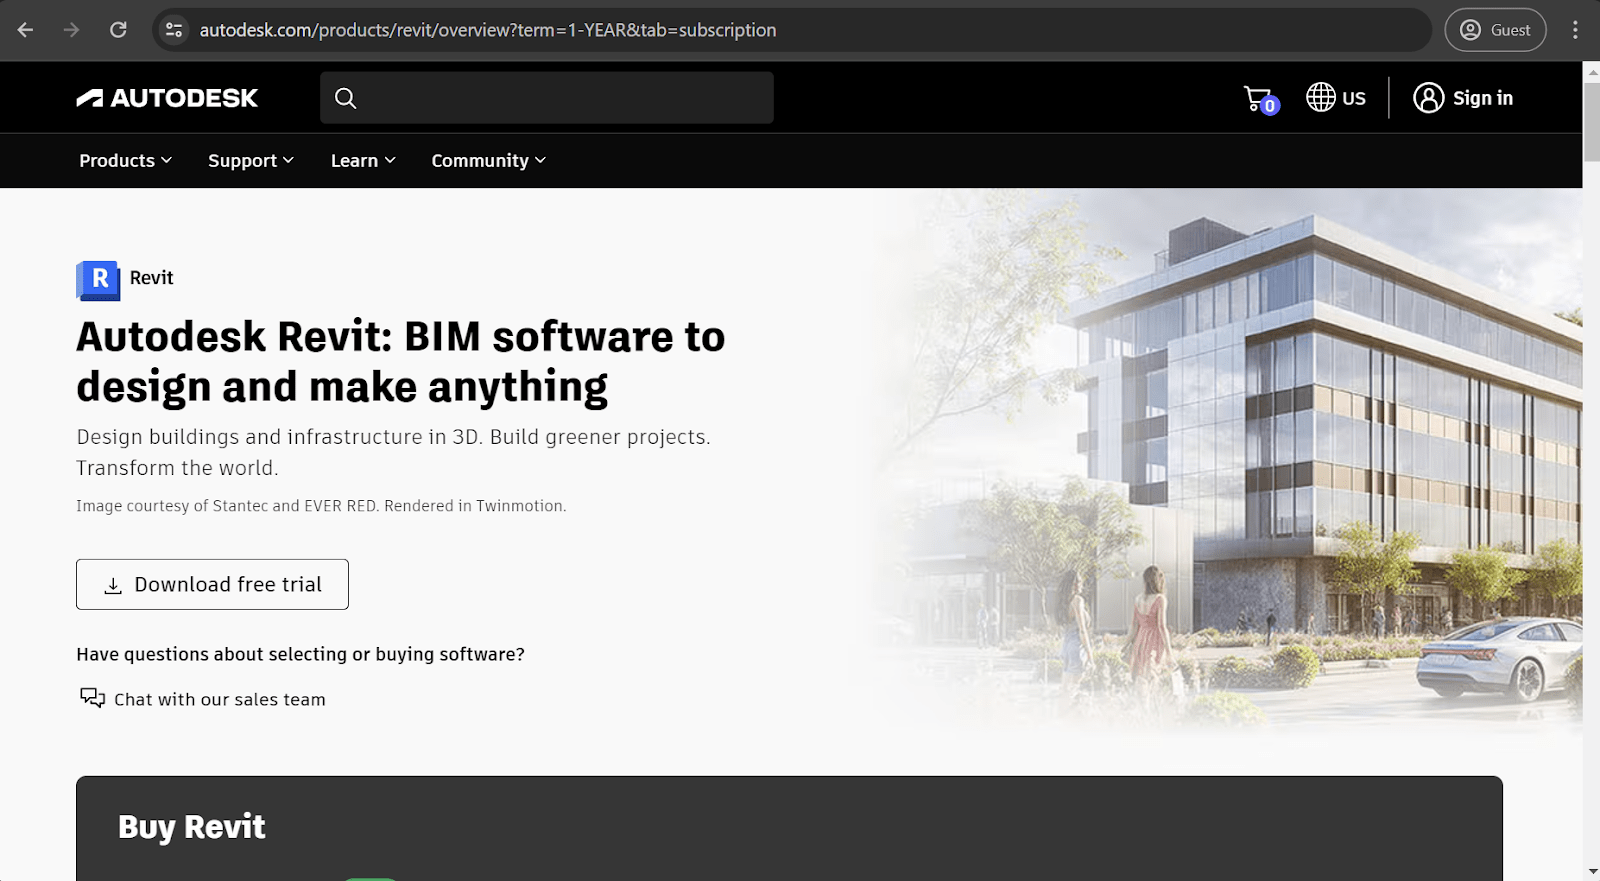1600x881 pixels.
Task: Expand the Learn menu
Action: [x=363, y=161]
